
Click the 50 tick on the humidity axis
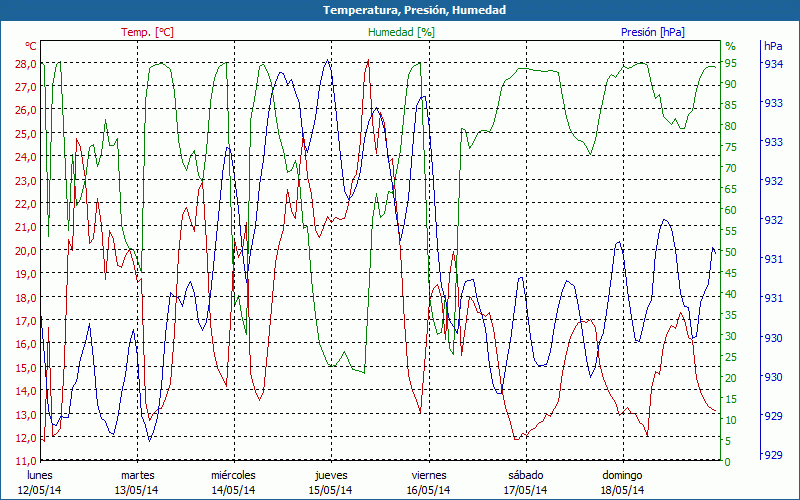730,252
